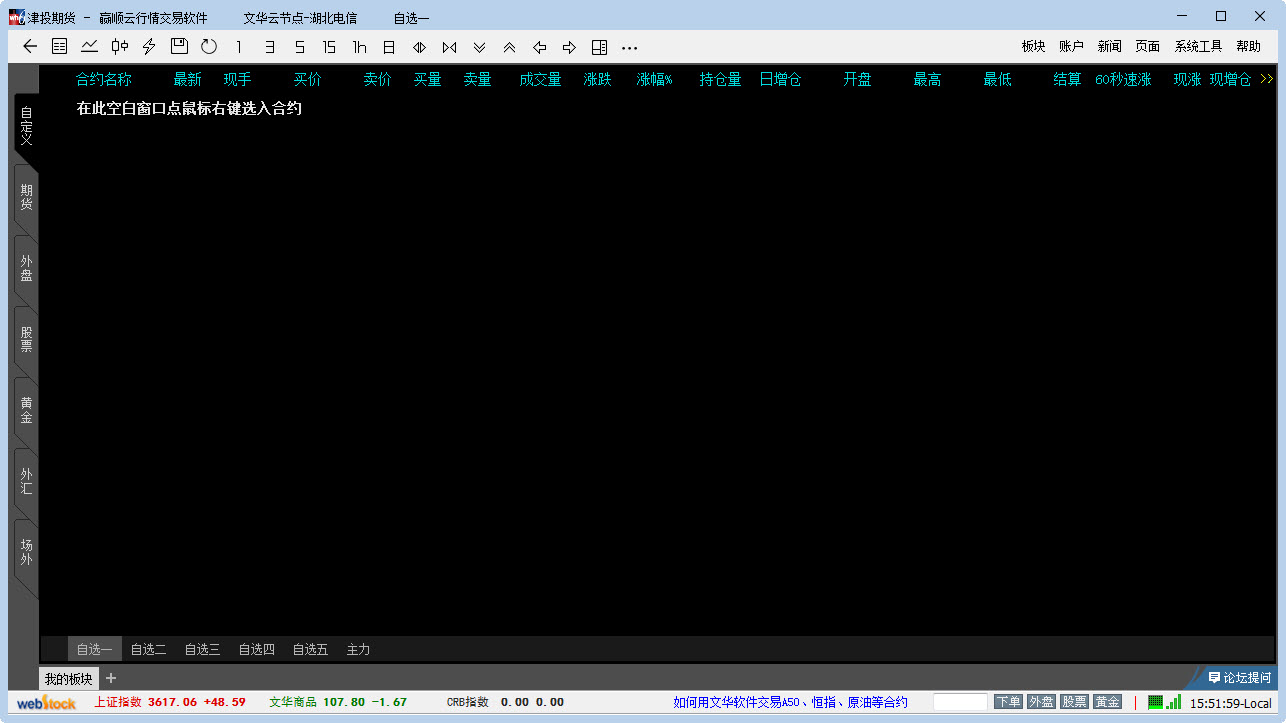
Task: Click the compress horizontally chart icon
Action: [x=449, y=46]
